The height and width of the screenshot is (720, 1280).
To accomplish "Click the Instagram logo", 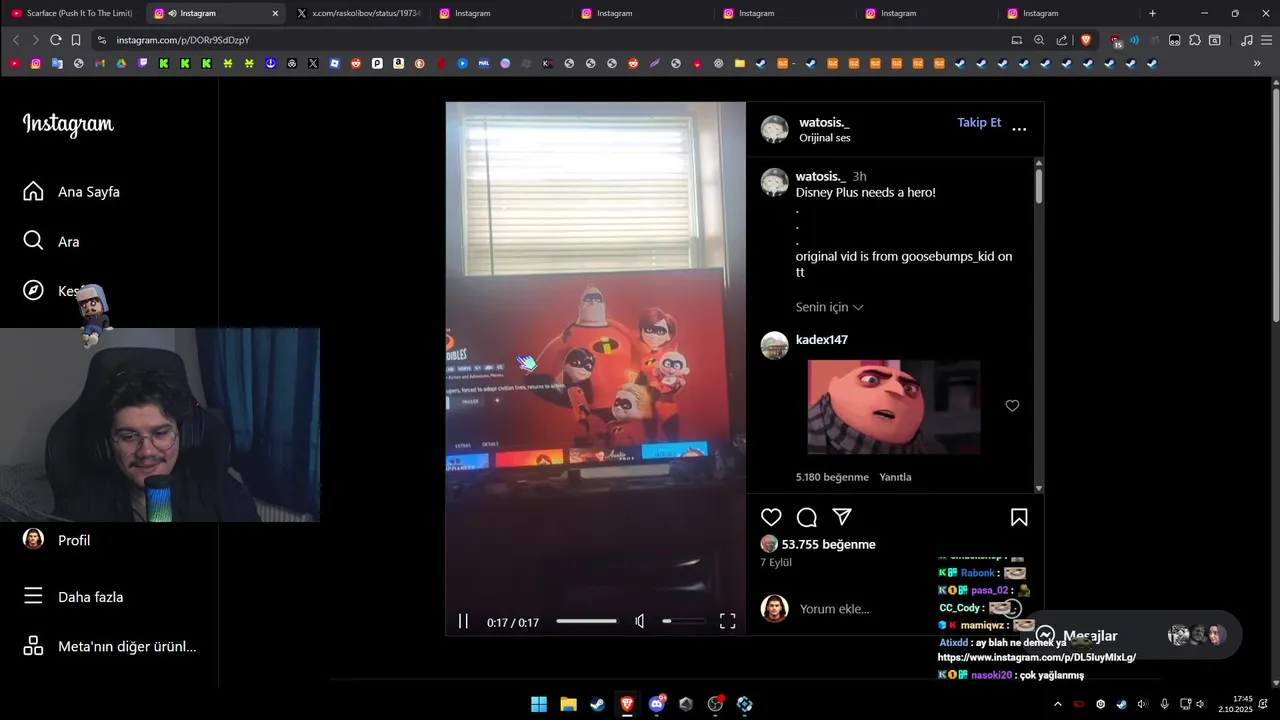I will [x=68, y=124].
